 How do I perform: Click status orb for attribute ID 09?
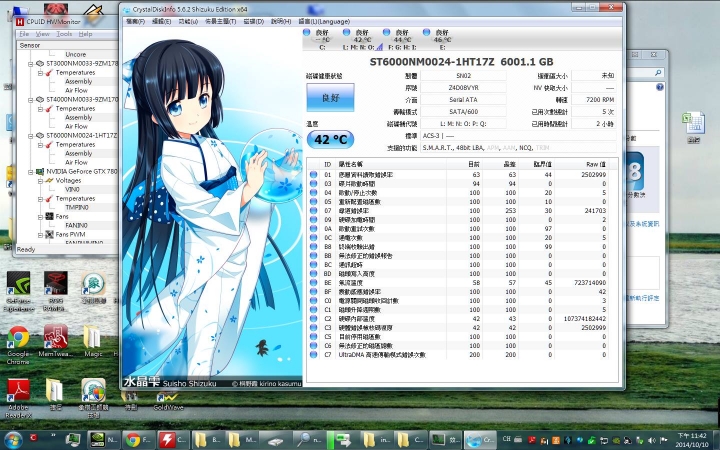point(314,219)
